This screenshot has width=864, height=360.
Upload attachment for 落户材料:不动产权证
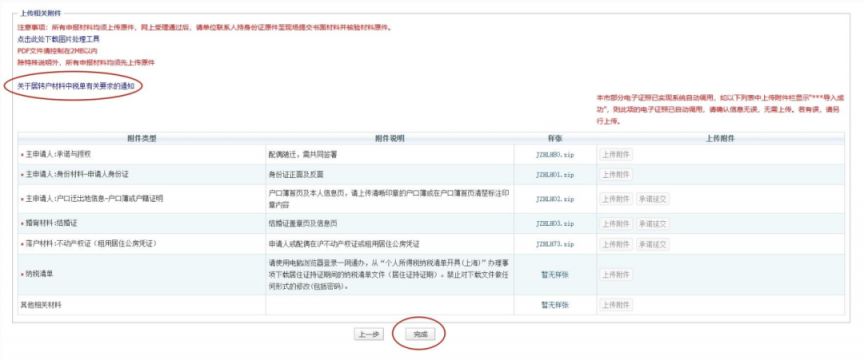[x=616, y=244]
